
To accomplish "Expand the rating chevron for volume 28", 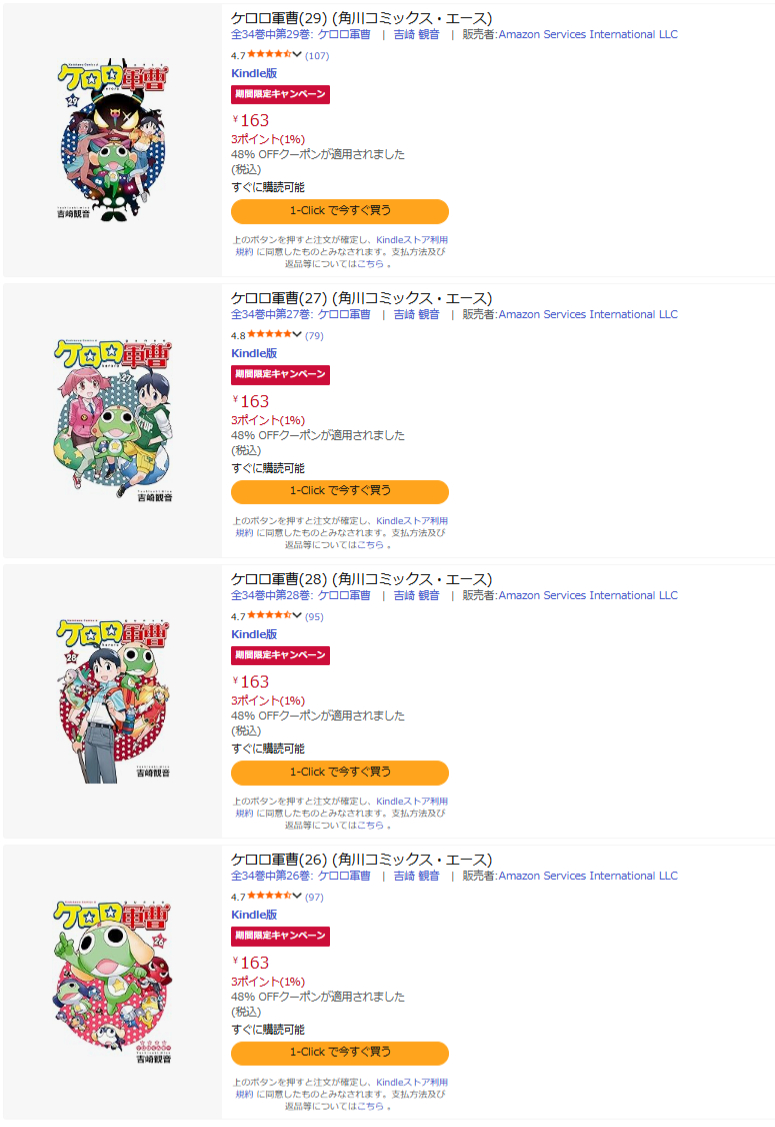I will pyautogui.click(x=297, y=616).
